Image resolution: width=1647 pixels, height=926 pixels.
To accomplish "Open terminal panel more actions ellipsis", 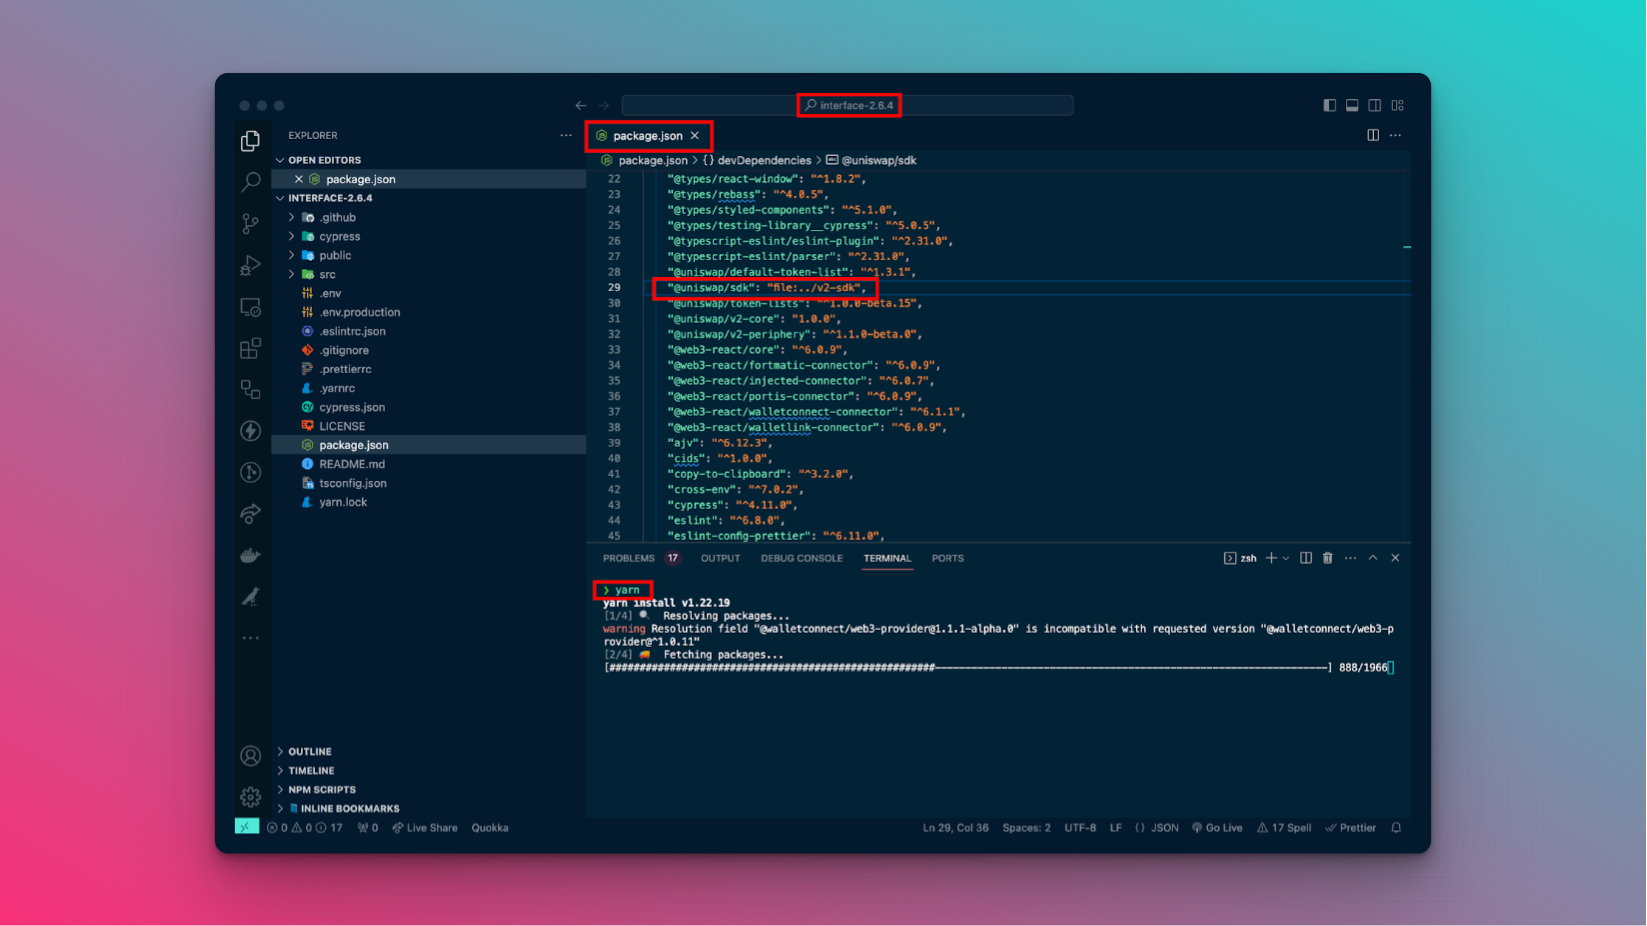I will pyautogui.click(x=1350, y=558).
